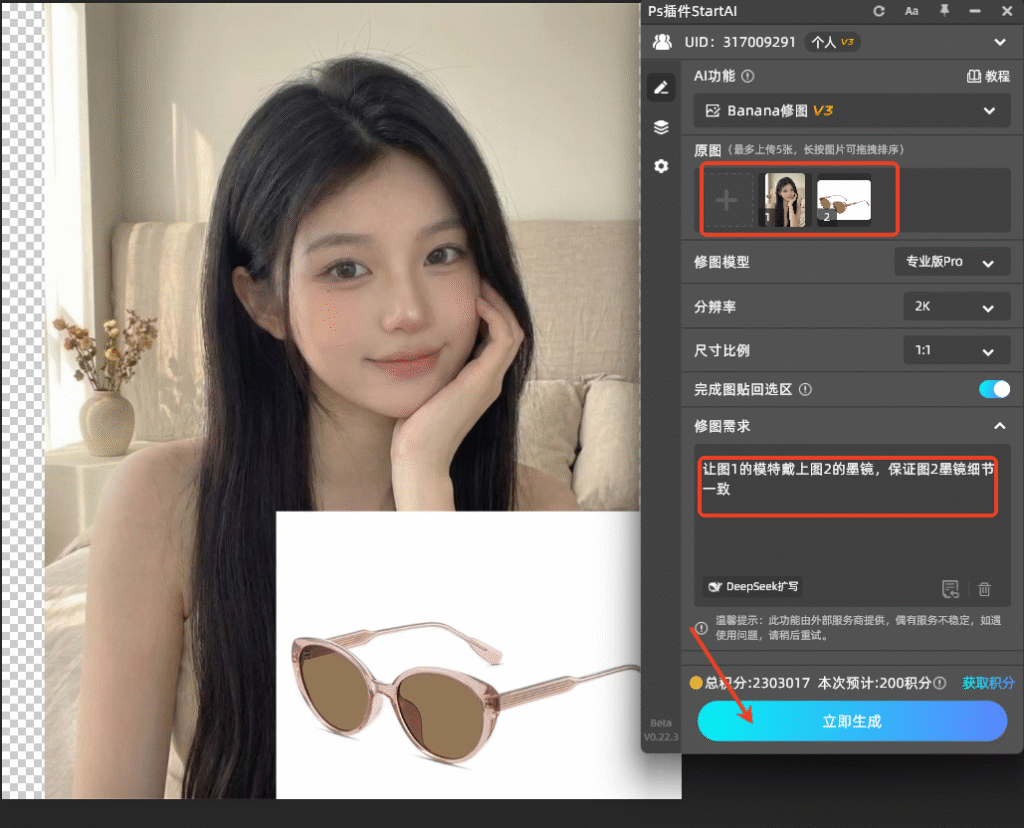Collapse the 修图需求 section
Image resolution: width=1024 pixels, height=828 pixels.
click(999, 425)
